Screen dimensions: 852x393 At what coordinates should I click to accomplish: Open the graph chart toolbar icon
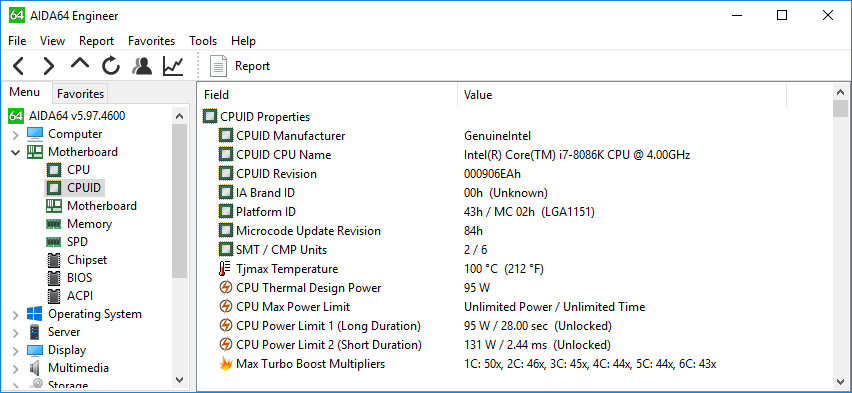(173, 66)
